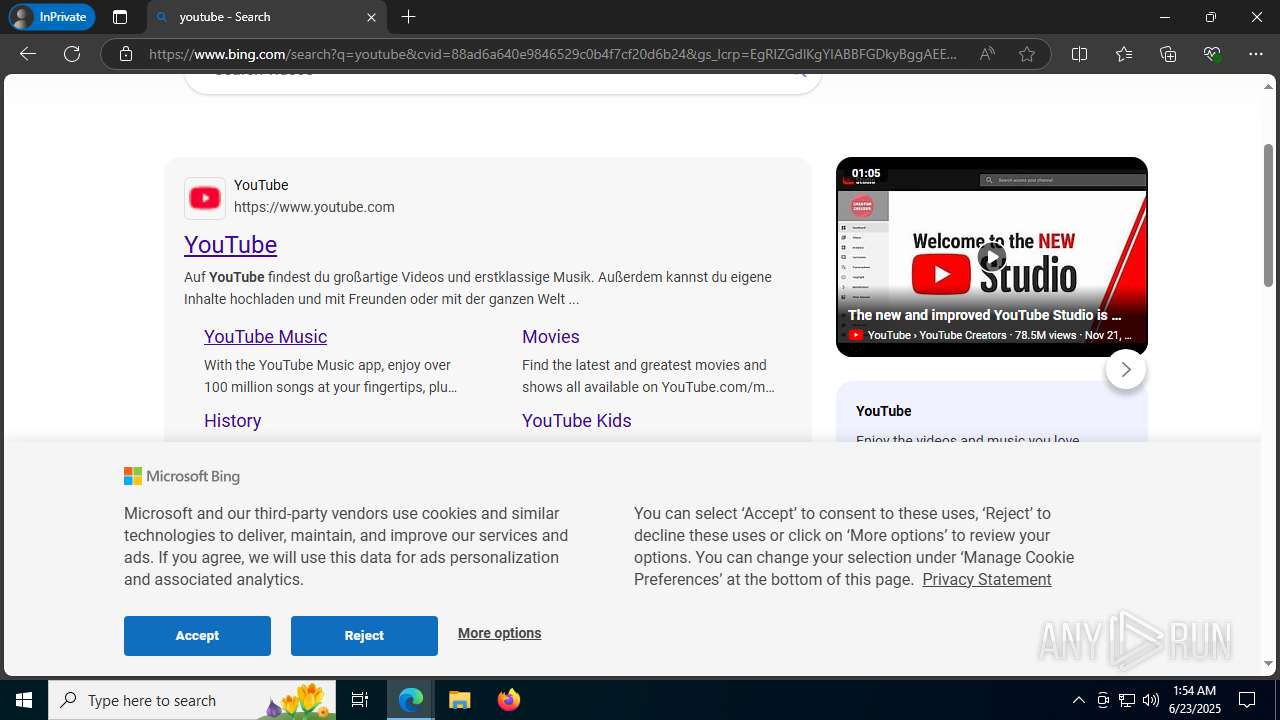
Task: Show next video in carousel
Action: pyautogui.click(x=1126, y=370)
